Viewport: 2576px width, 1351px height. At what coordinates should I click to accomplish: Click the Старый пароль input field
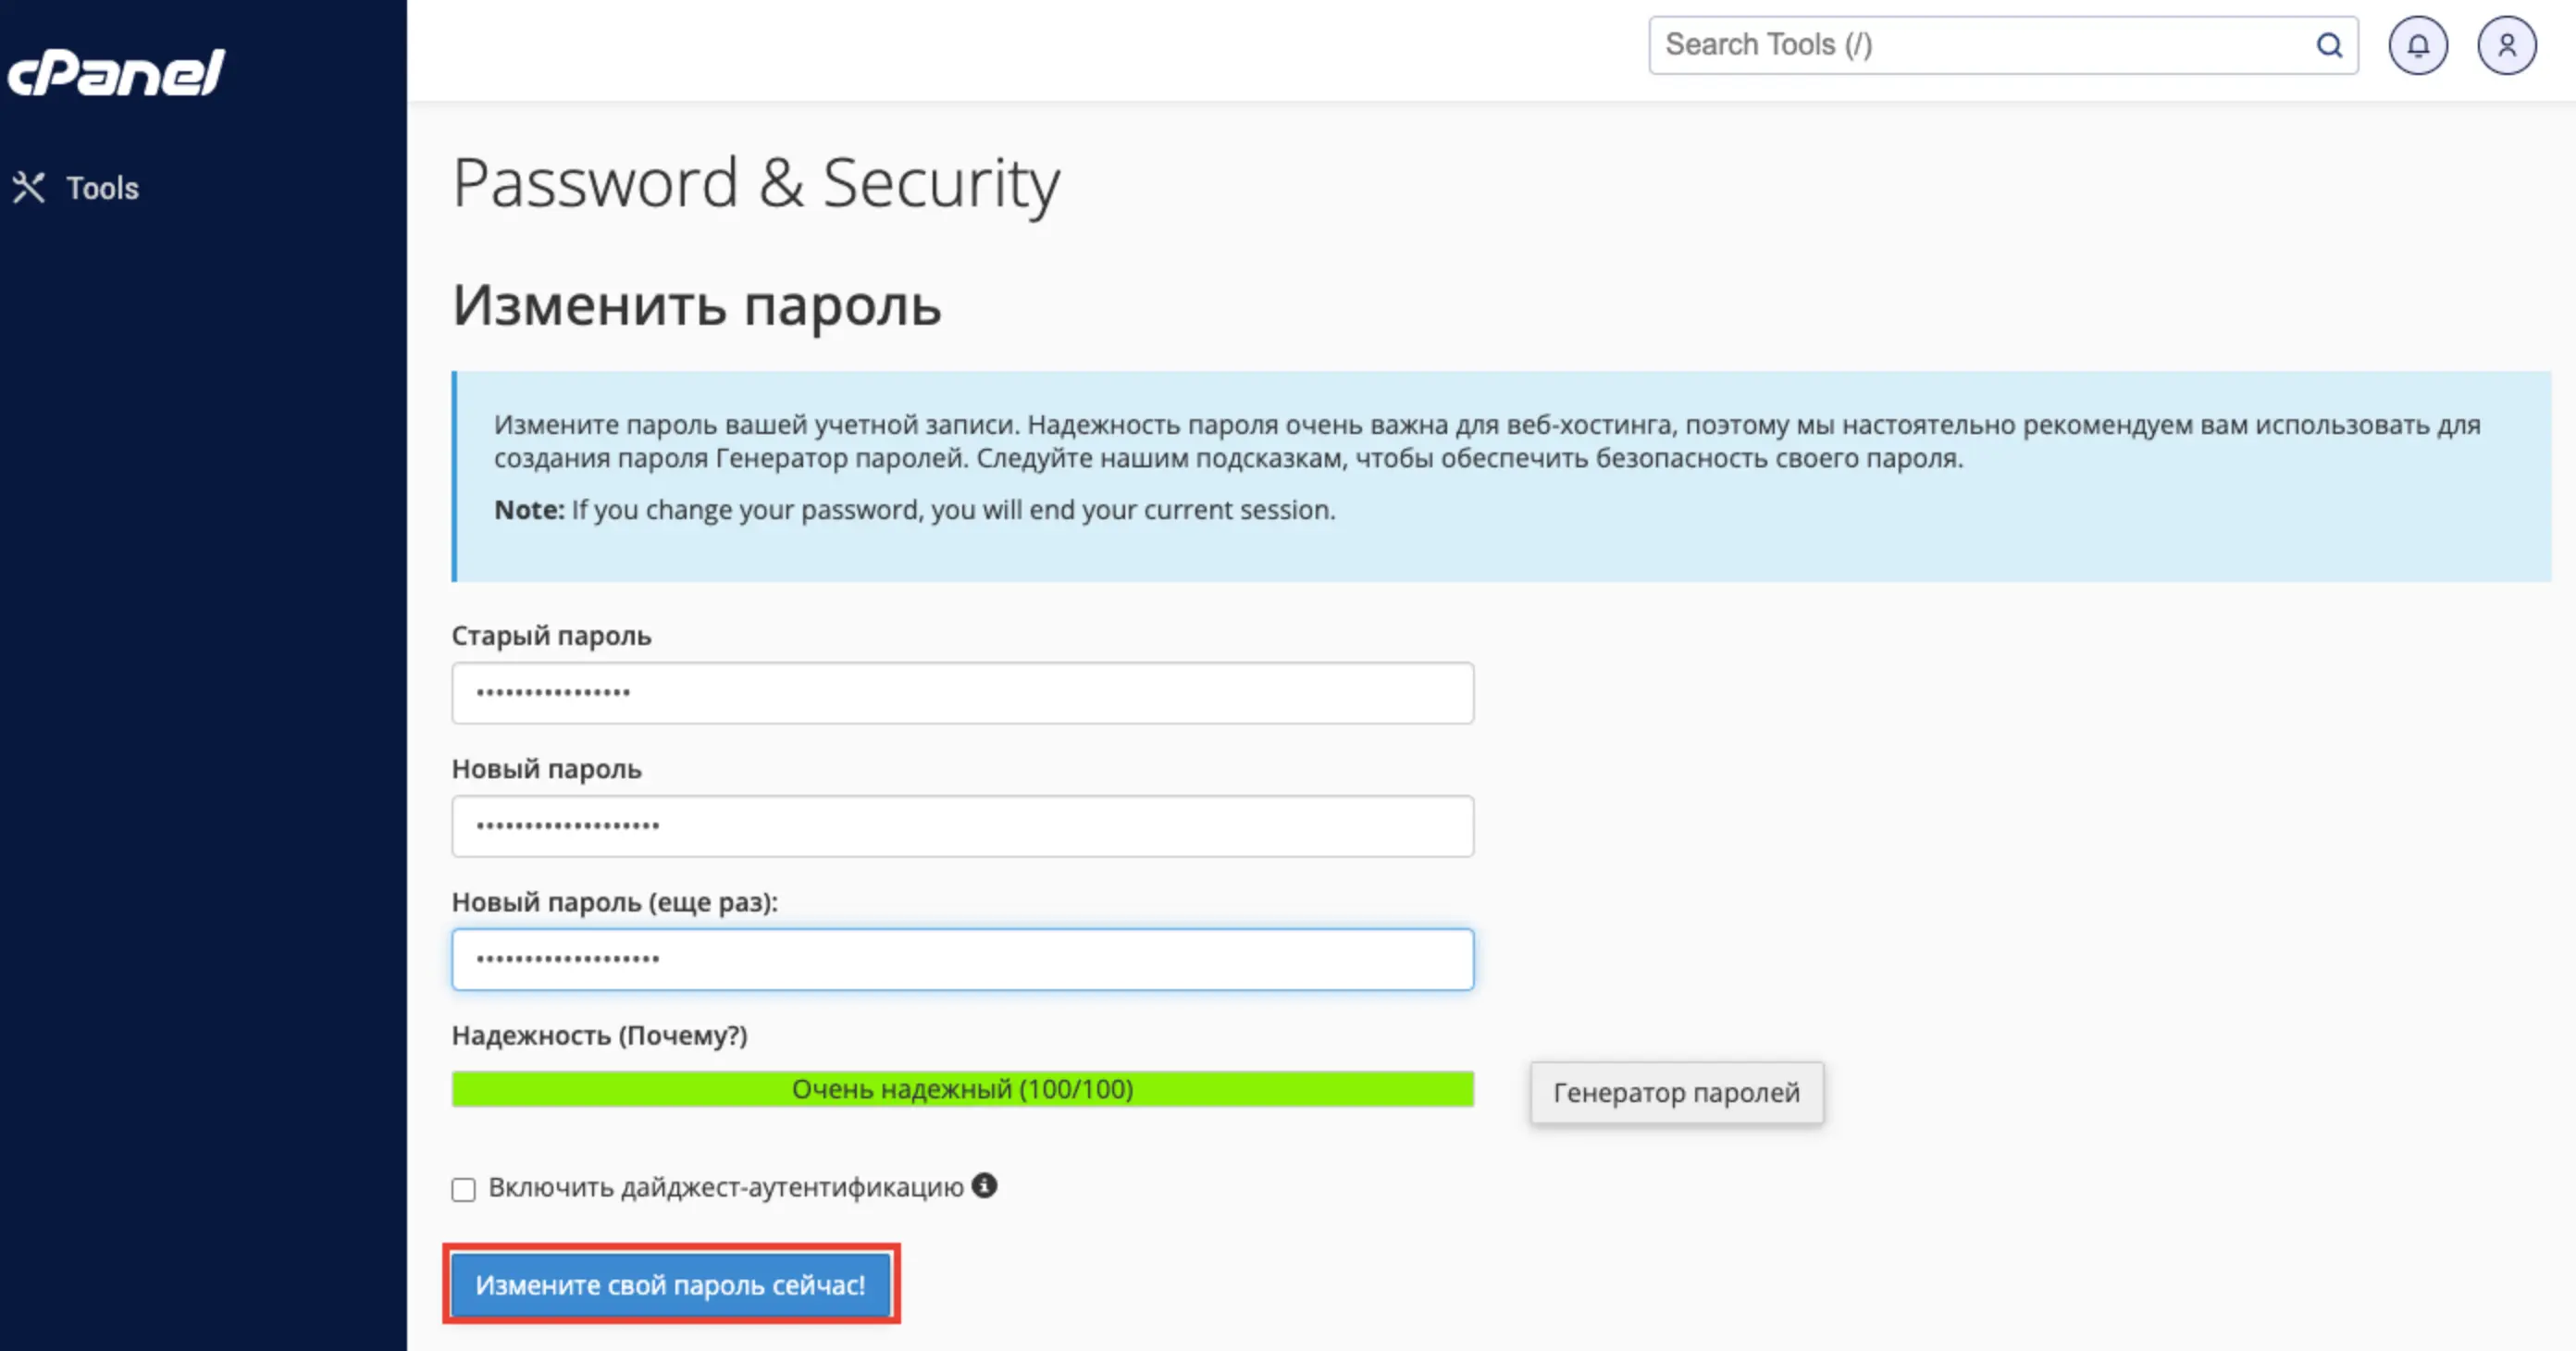click(962, 693)
